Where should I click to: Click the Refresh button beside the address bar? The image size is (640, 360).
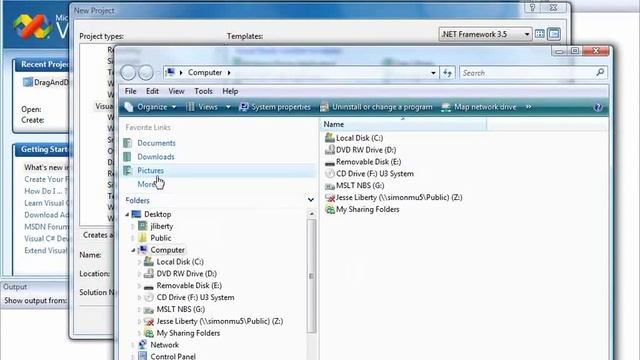pos(447,73)
